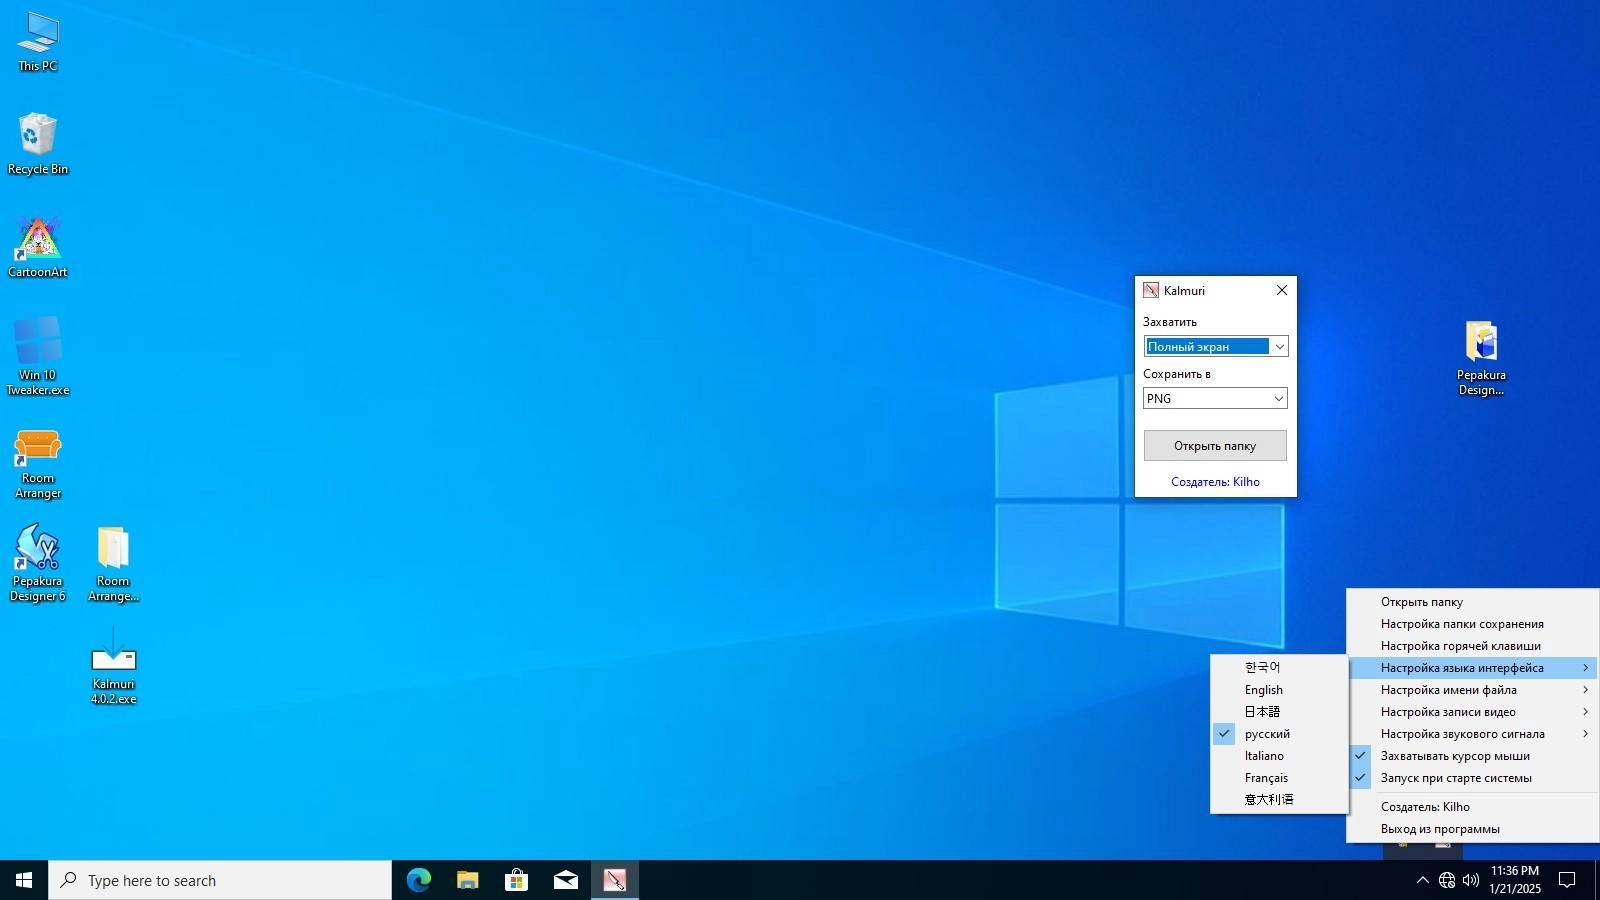Viewport: 1600px width, 900px height.
Task: Expand Настройка имени файла submenu
Action: coord(1472,690)
